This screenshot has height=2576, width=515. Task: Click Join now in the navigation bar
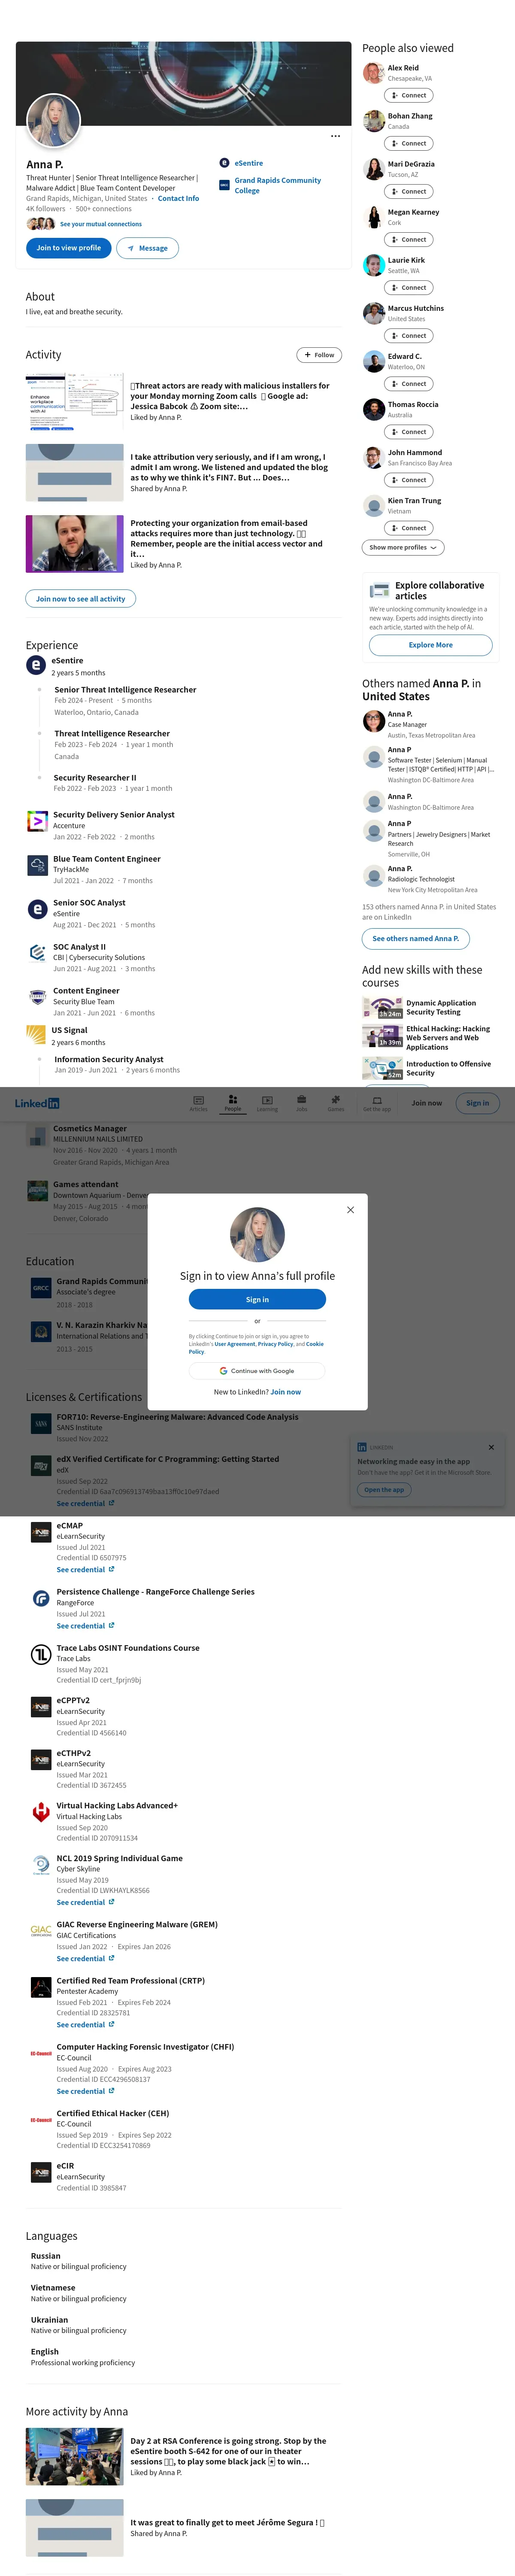[x=427, y=1103]
